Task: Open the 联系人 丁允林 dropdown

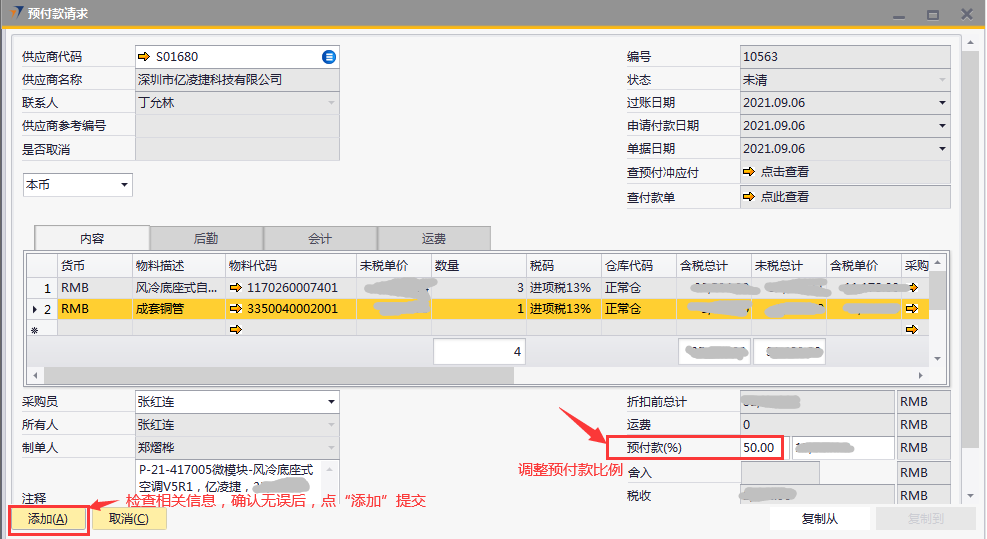Action: (331, 102)
